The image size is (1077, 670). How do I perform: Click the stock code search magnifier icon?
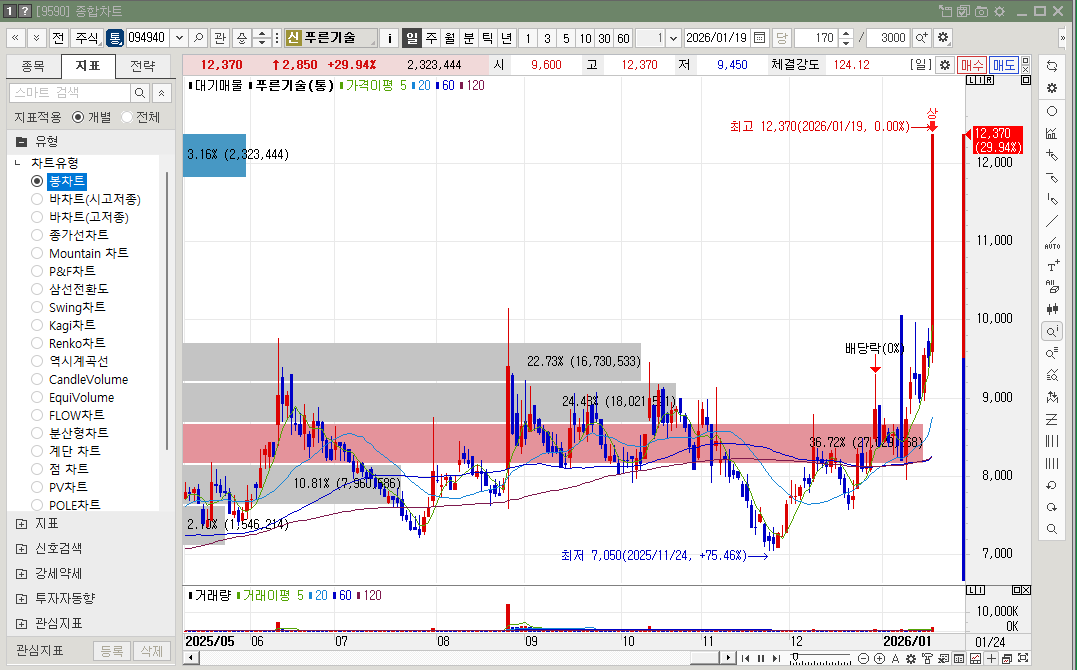pyautogui.click(x=198, y=38)
